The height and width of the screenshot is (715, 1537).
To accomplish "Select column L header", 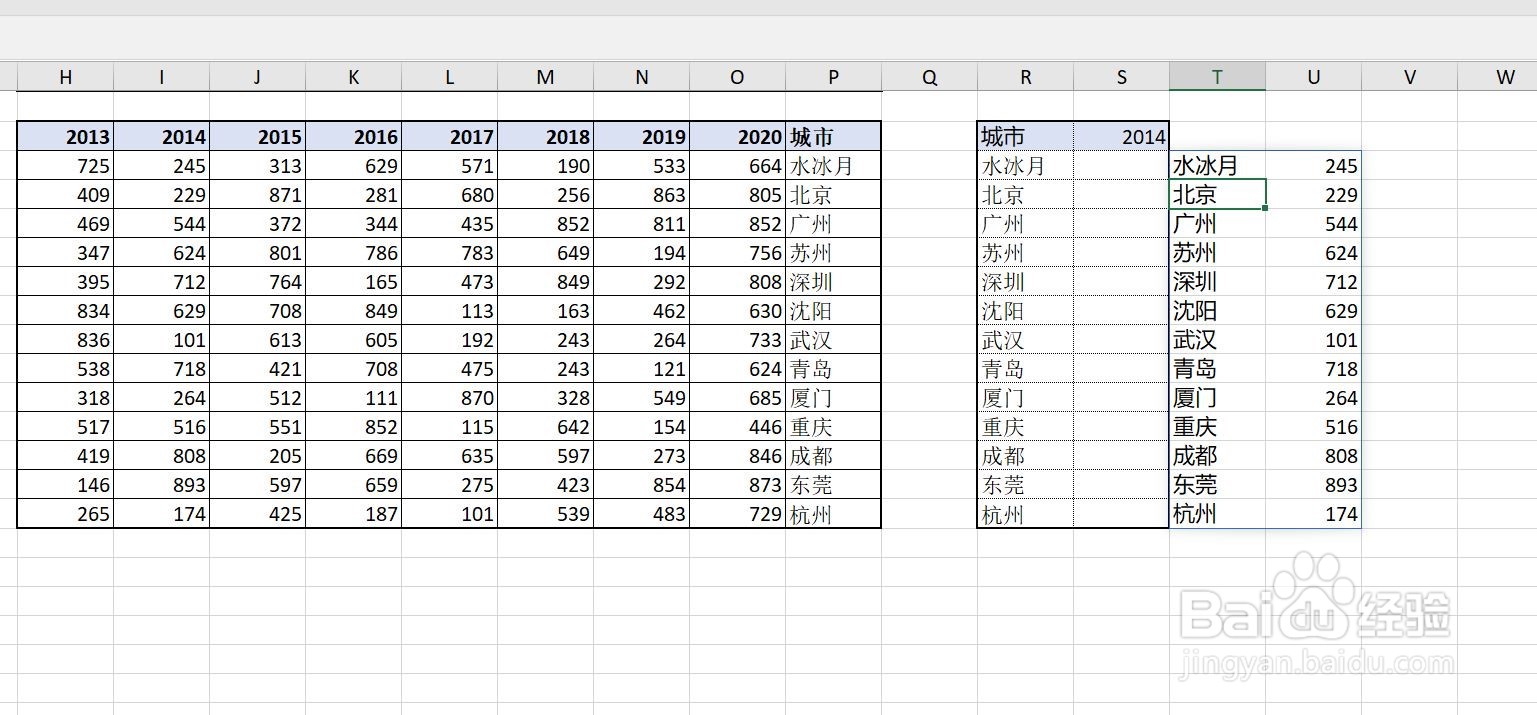I will [x=449, y=77].
